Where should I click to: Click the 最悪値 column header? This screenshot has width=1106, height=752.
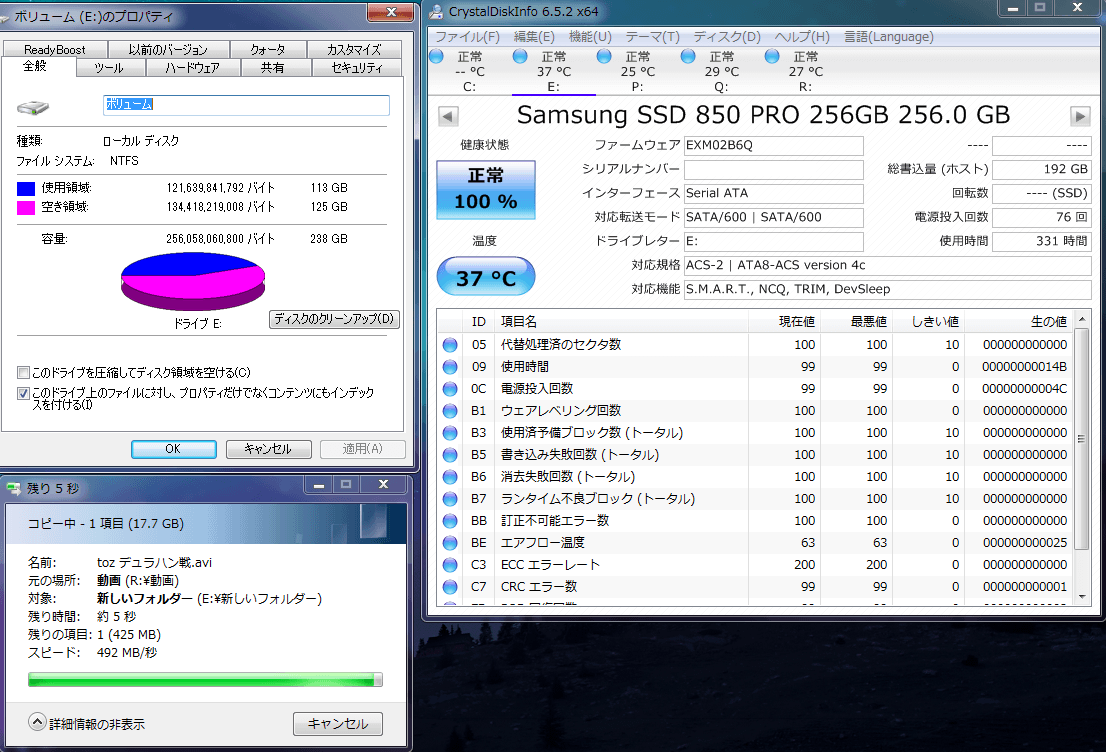(856, 322)
